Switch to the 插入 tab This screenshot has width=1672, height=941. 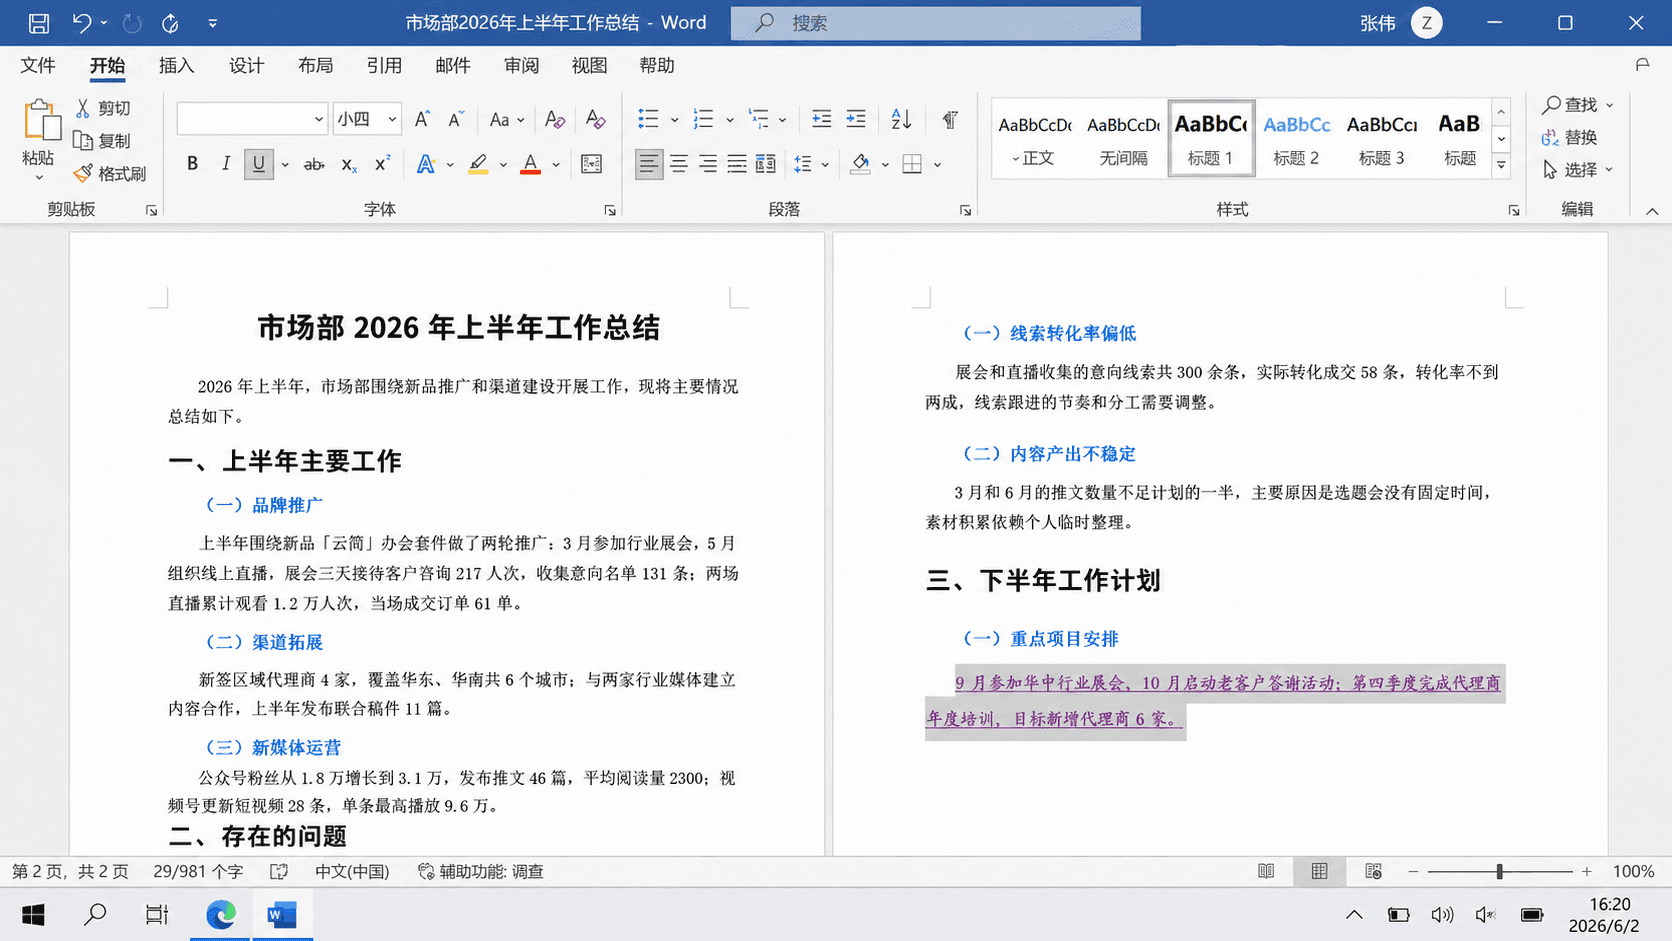tap(176, 65)
